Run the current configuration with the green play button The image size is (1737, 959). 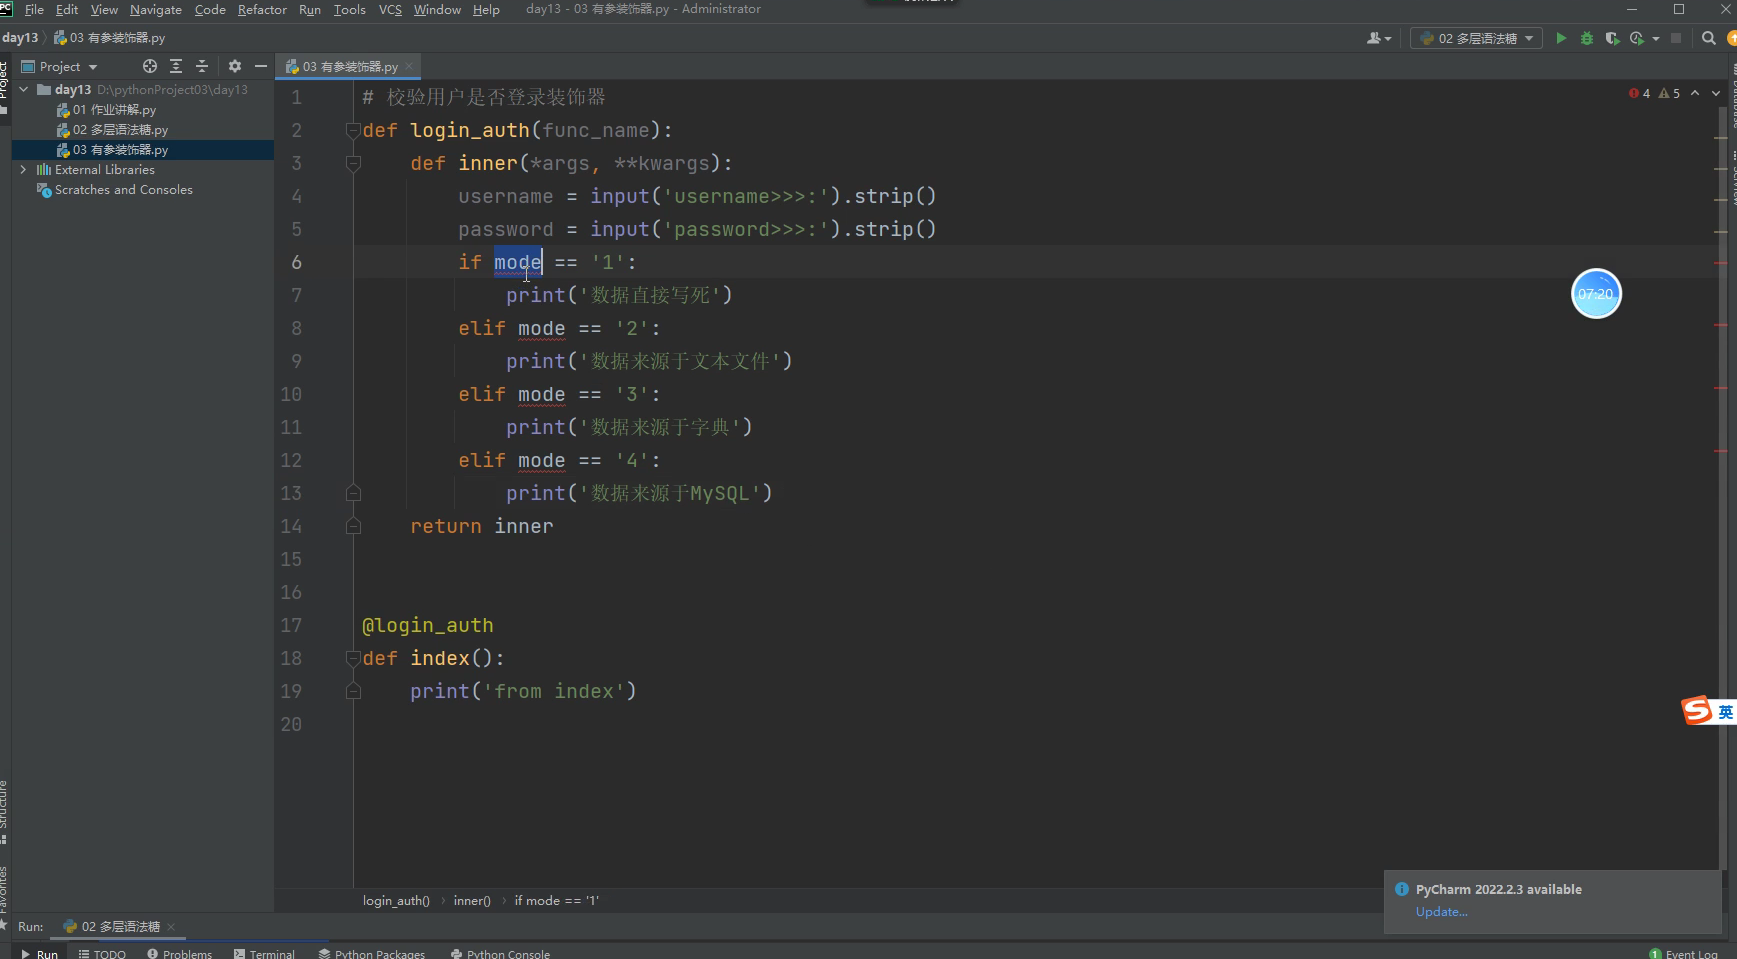[1561, 38]
